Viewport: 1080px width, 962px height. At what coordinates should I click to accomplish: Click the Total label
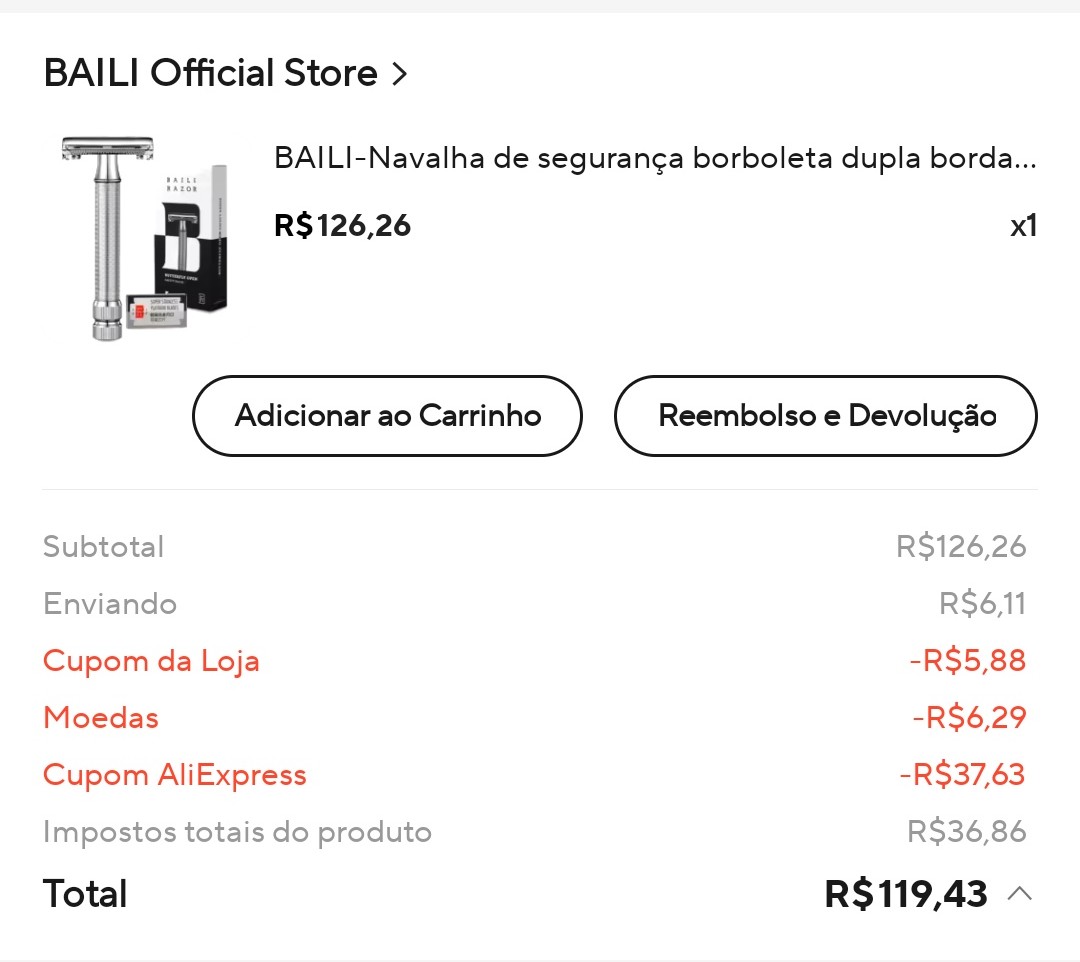(x=85, y=893)
